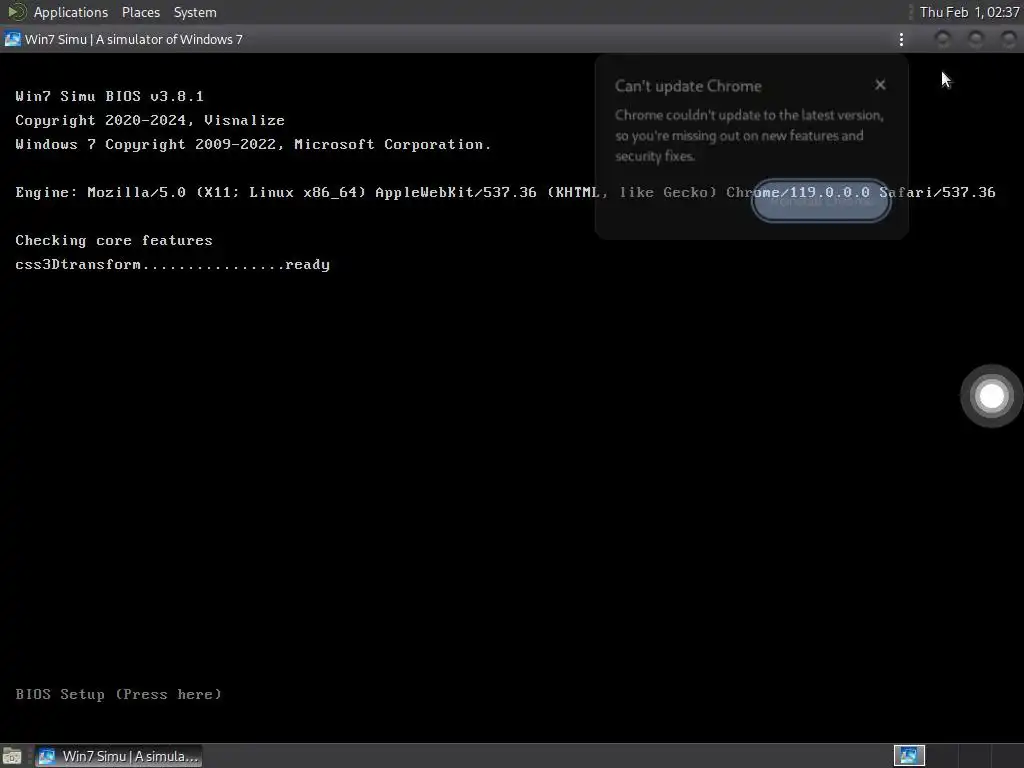The width and height of the screenshot is (1024, 768).
Task: Click the faded Reinstall Chrome button
Action: [x=821, y=201]
